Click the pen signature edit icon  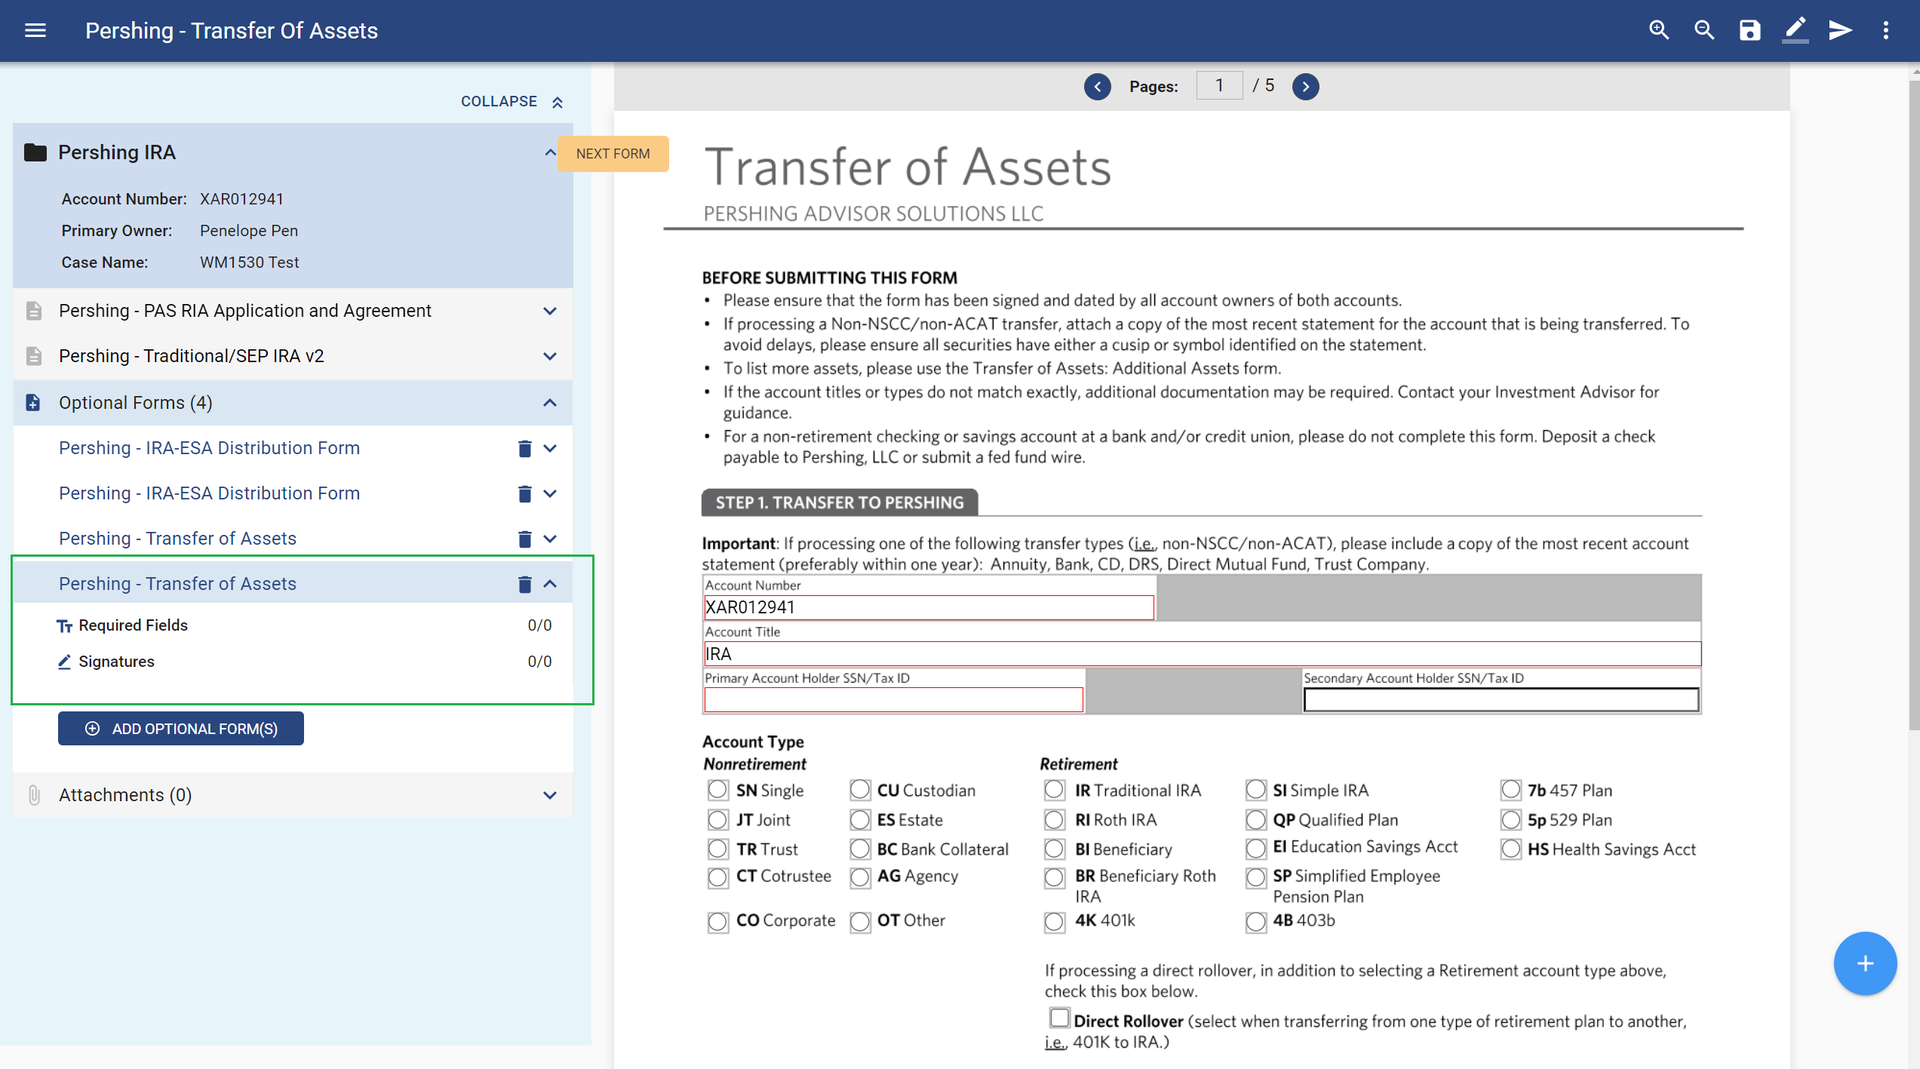tap(1795, 30)
